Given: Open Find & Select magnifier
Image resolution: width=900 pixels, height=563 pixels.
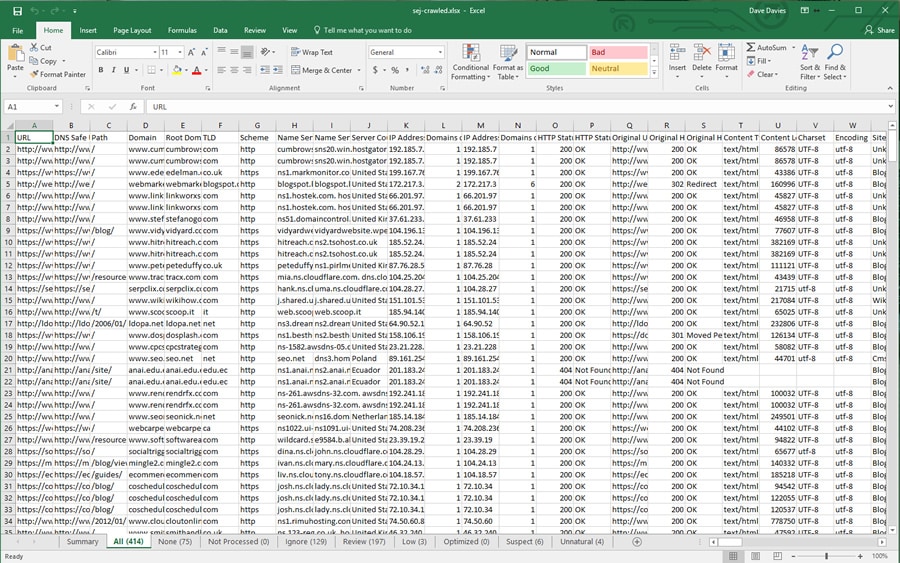Looking at the screenshot, I should [x=835, y=62].
